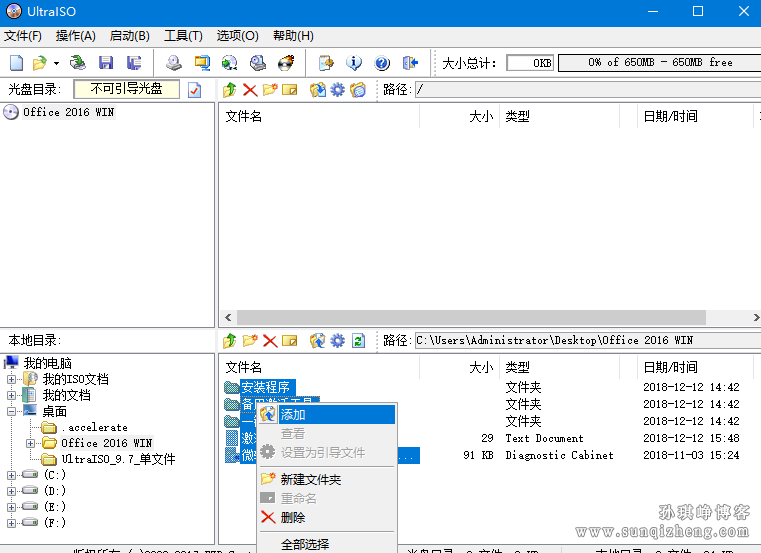
Task: Click gear properties icon in disc directory toolbar
Action: [337, 90]
